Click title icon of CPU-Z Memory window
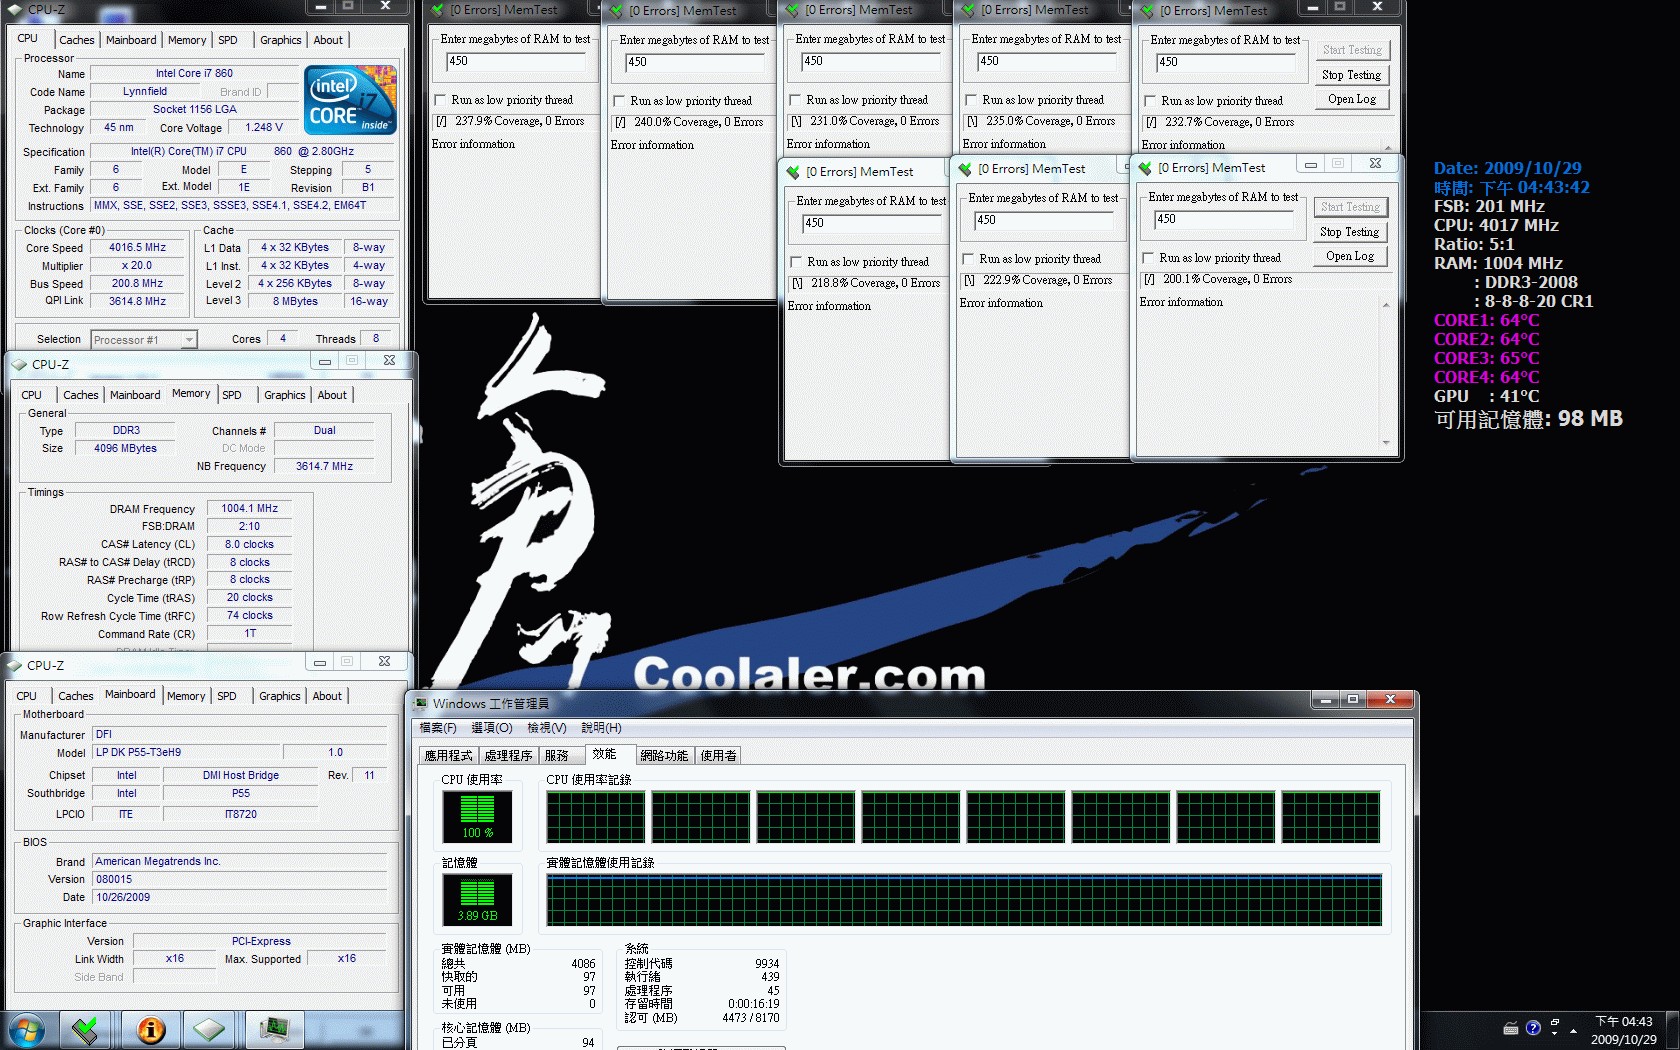 (19, 364)
